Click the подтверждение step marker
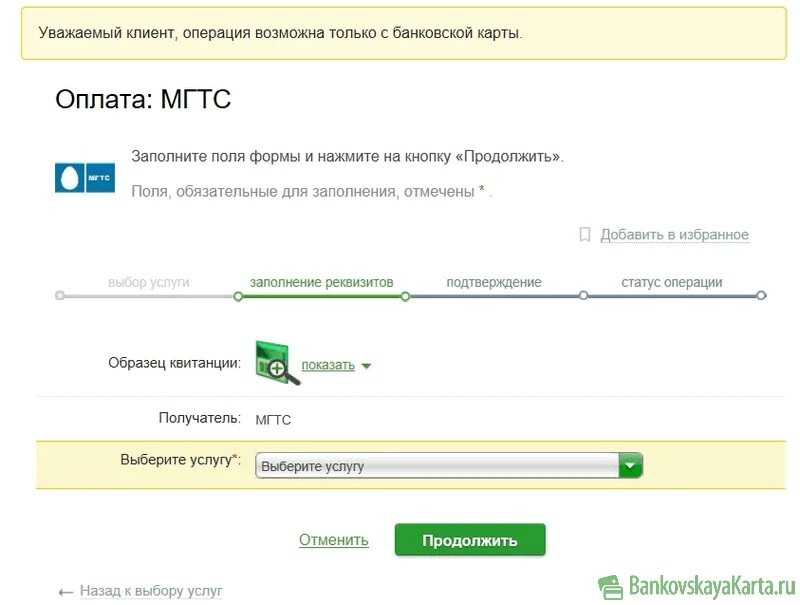Viewport: 800px width, 605px height. click(x=585, y=296)
